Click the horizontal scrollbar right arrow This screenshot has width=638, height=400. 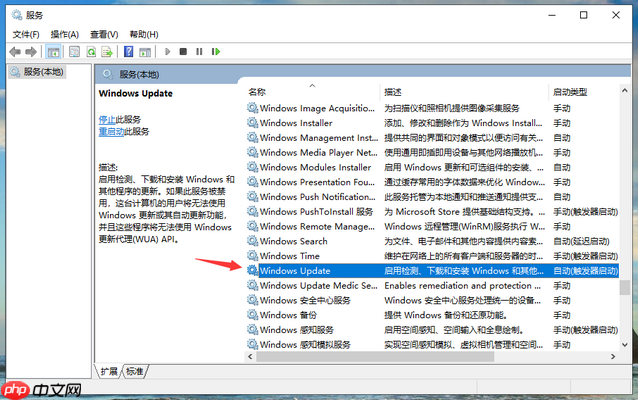(x=613, y=356)
